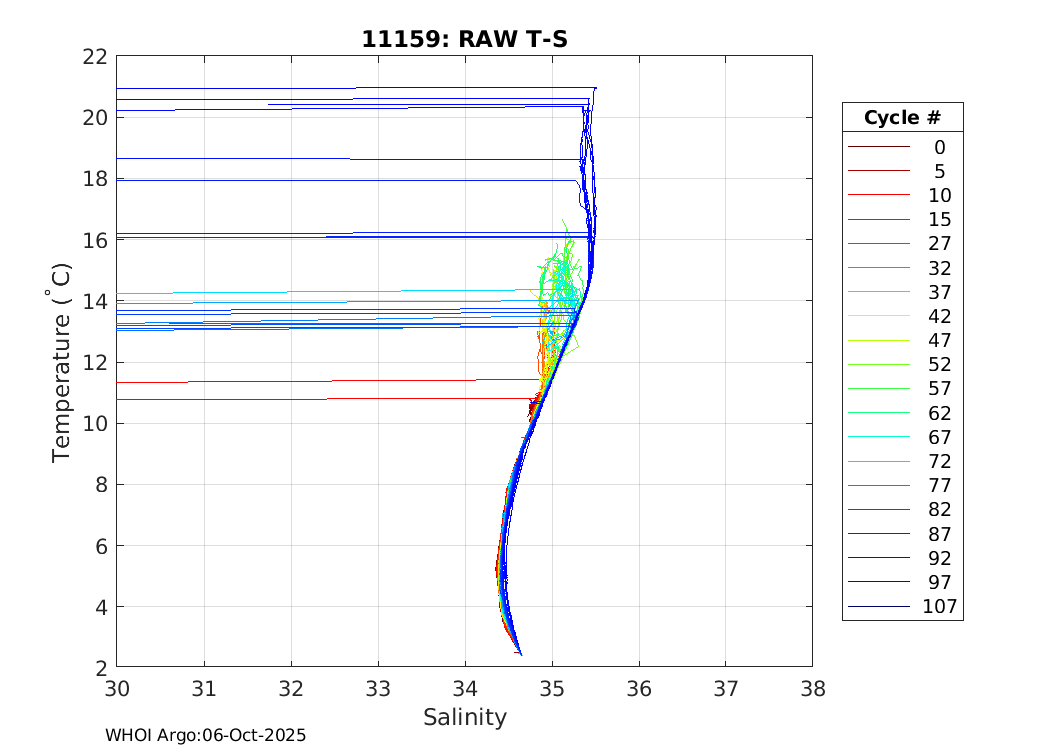This screenshot has height=750, width=1050.
Task: Click legend label for cycle 97
Action: click(939, 583)
